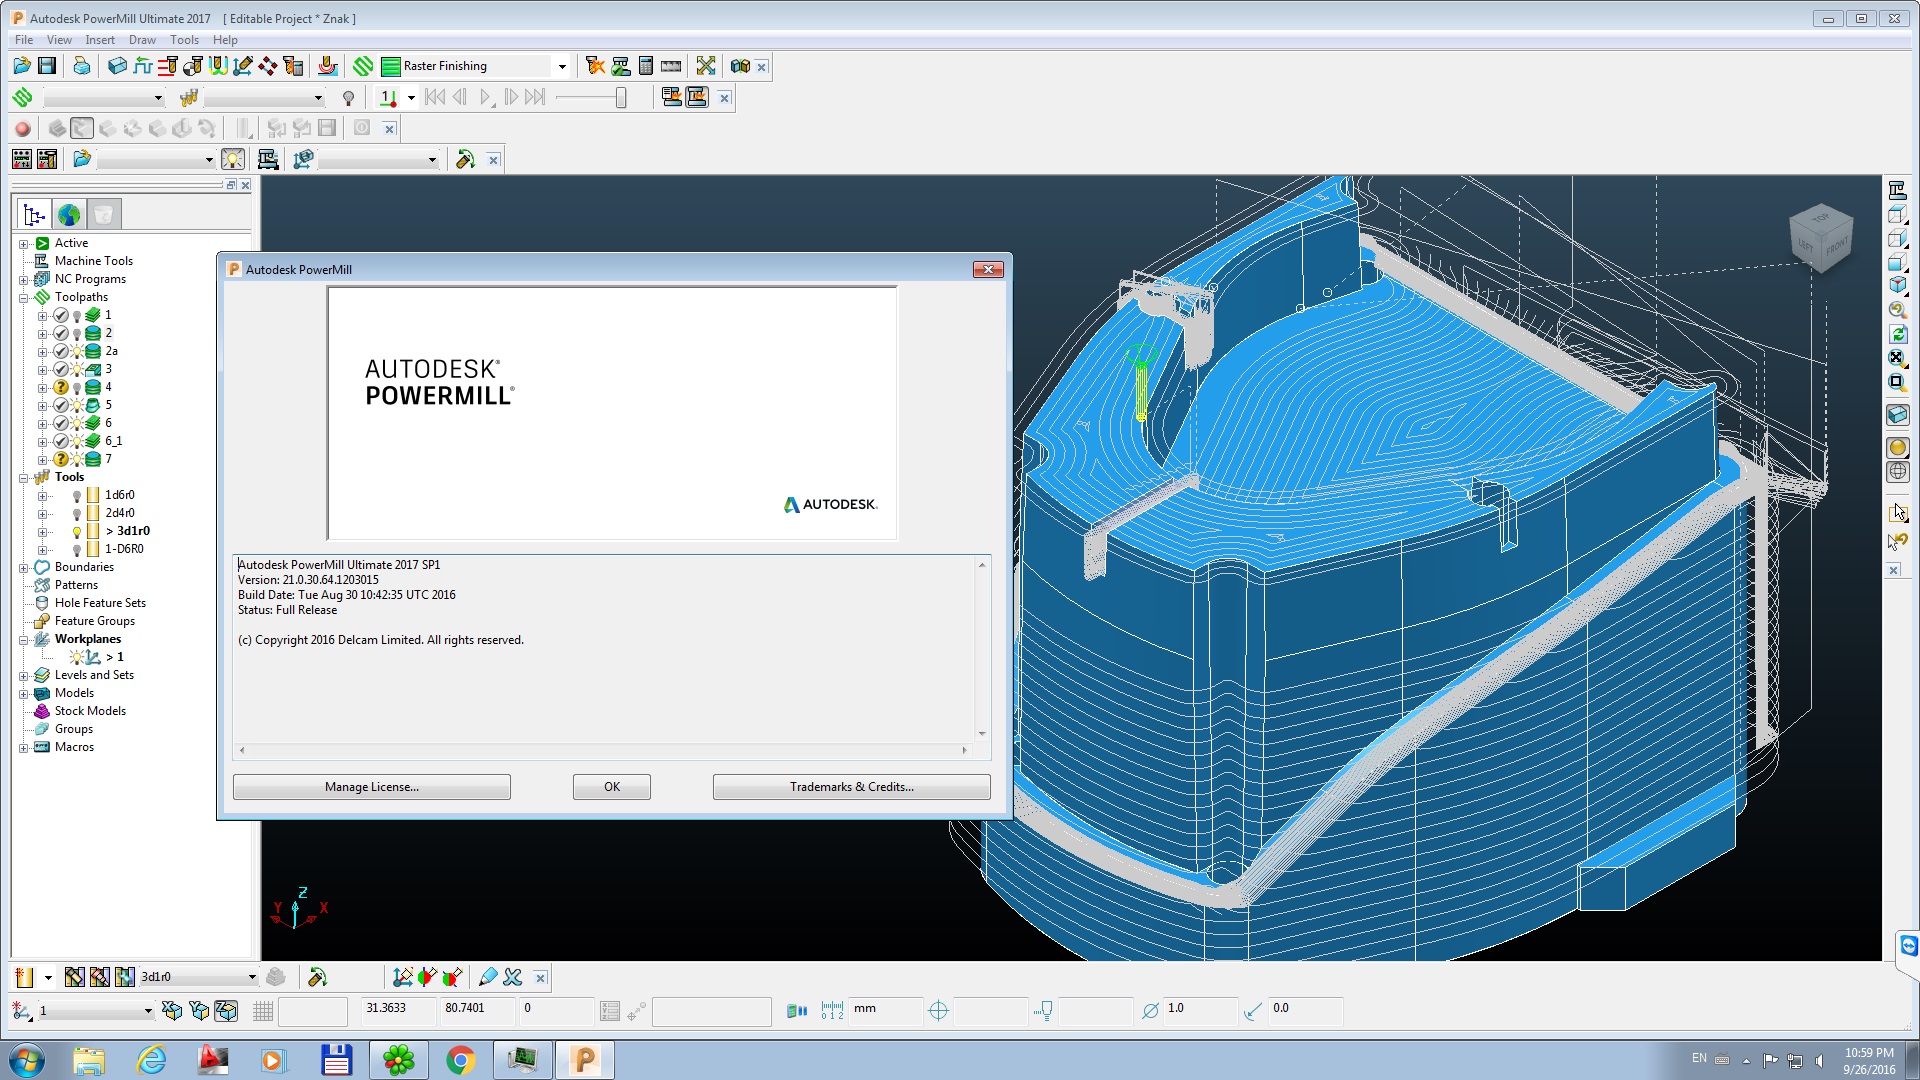This screenshot has height=1080, width=1920.
Task: Click the ViewCube in the 3D view
Action: click(x=1821, y=238)
